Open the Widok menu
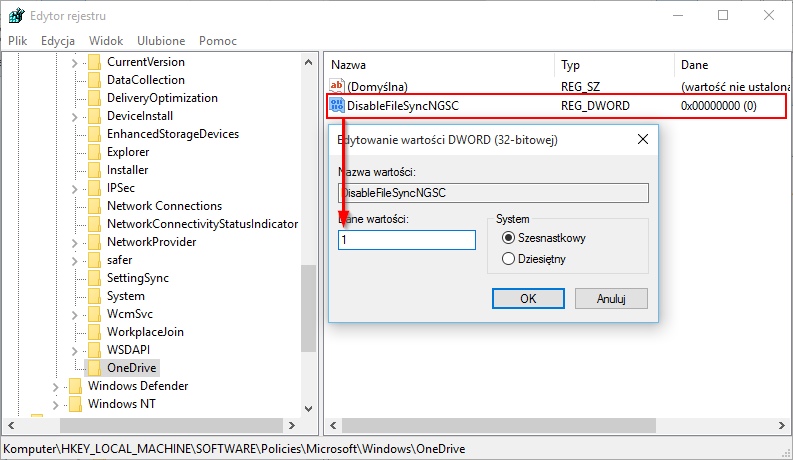The height and width of the screenshot is (460, 793). (x=106, y=40)
